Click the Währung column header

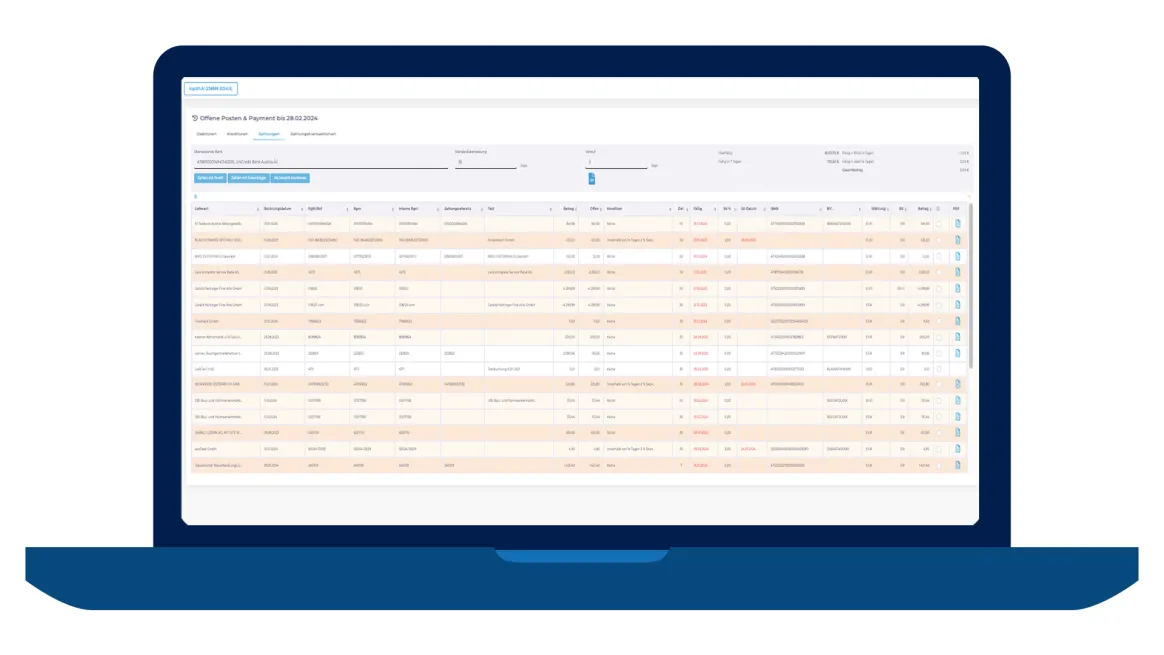[878, 209]
